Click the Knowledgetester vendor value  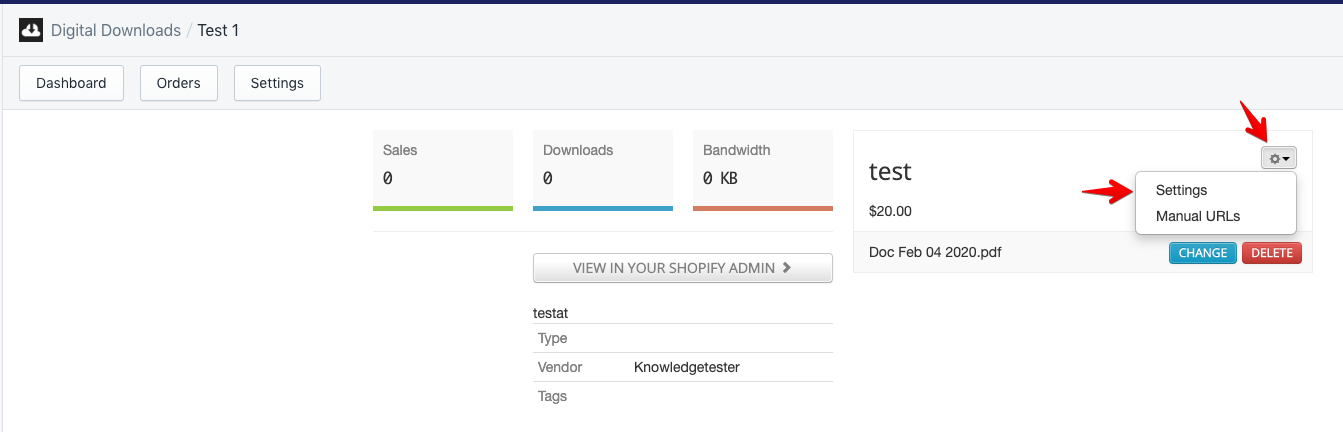(x=686, y=367)
